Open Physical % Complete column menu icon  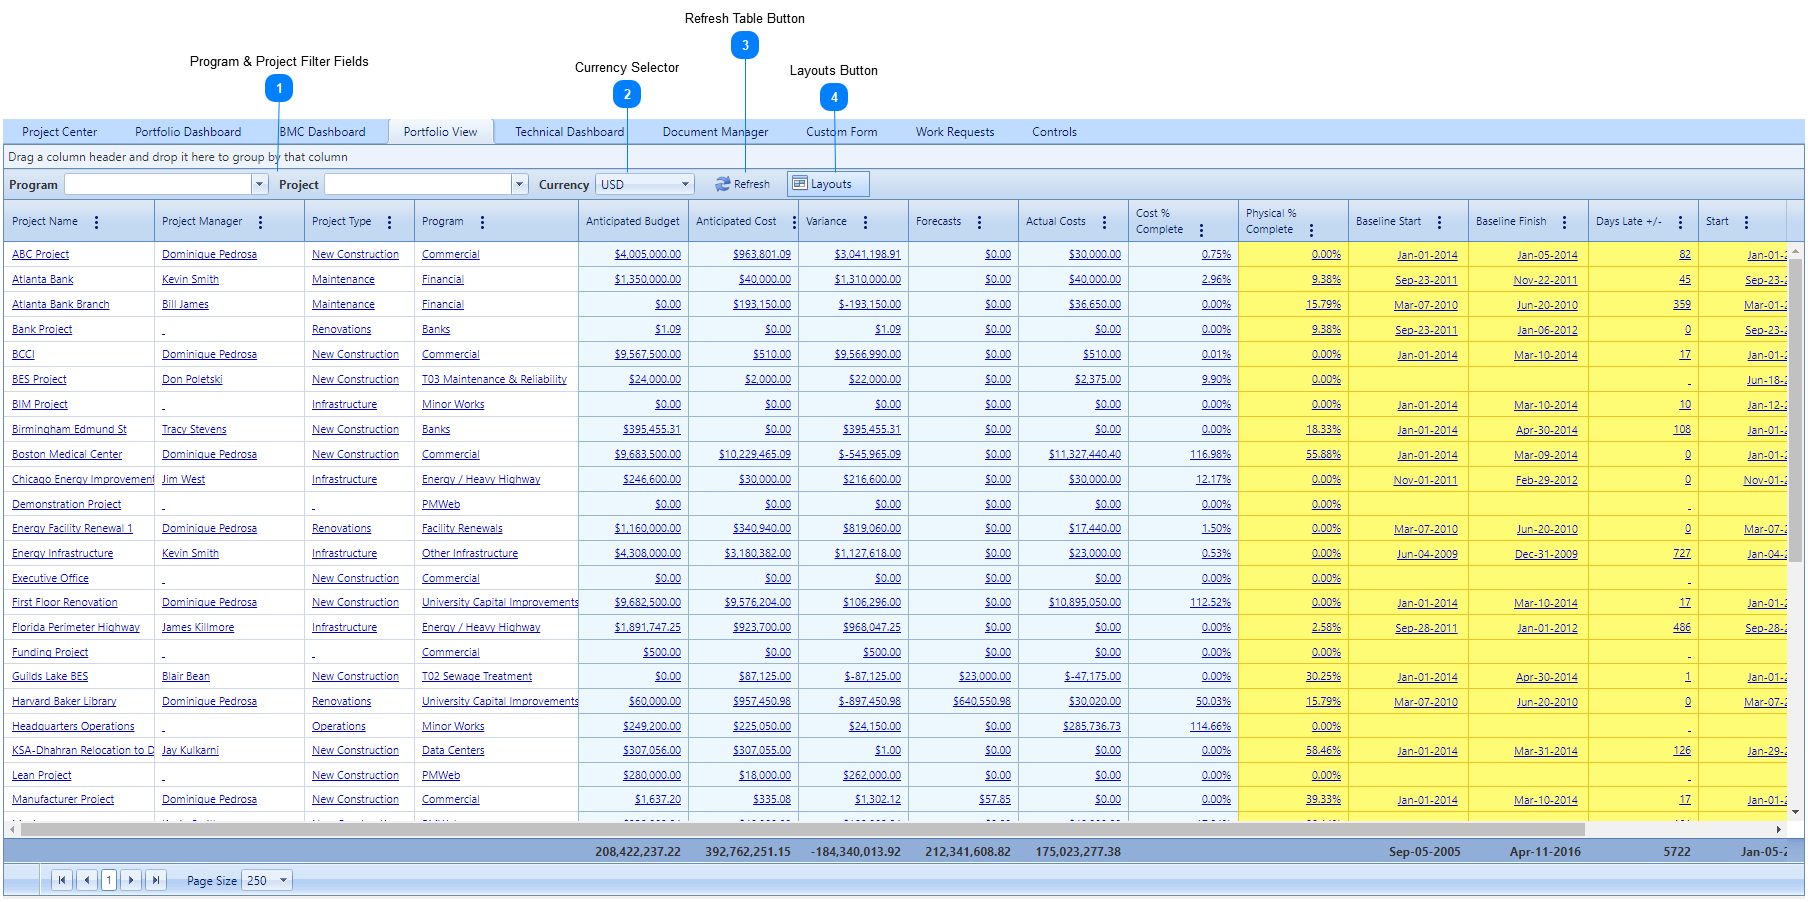click(1311, 230)
